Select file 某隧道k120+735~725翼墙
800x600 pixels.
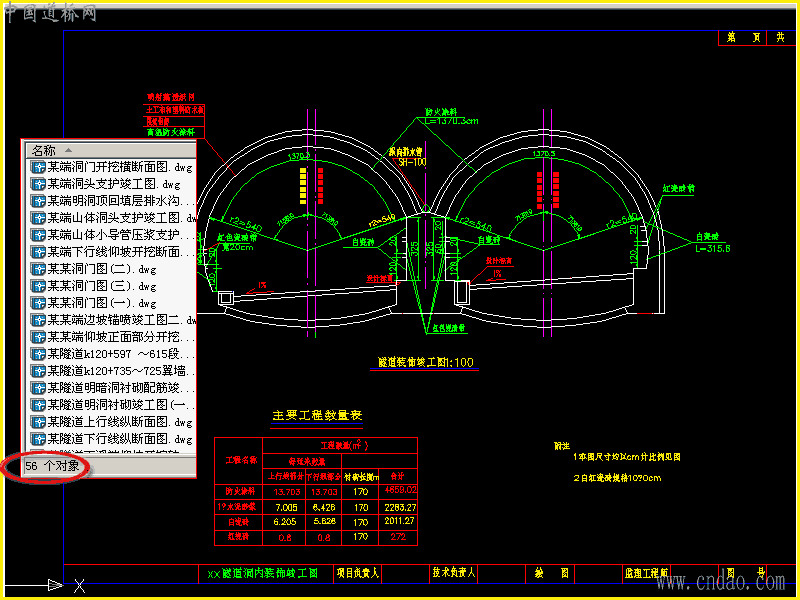point(113,371)
